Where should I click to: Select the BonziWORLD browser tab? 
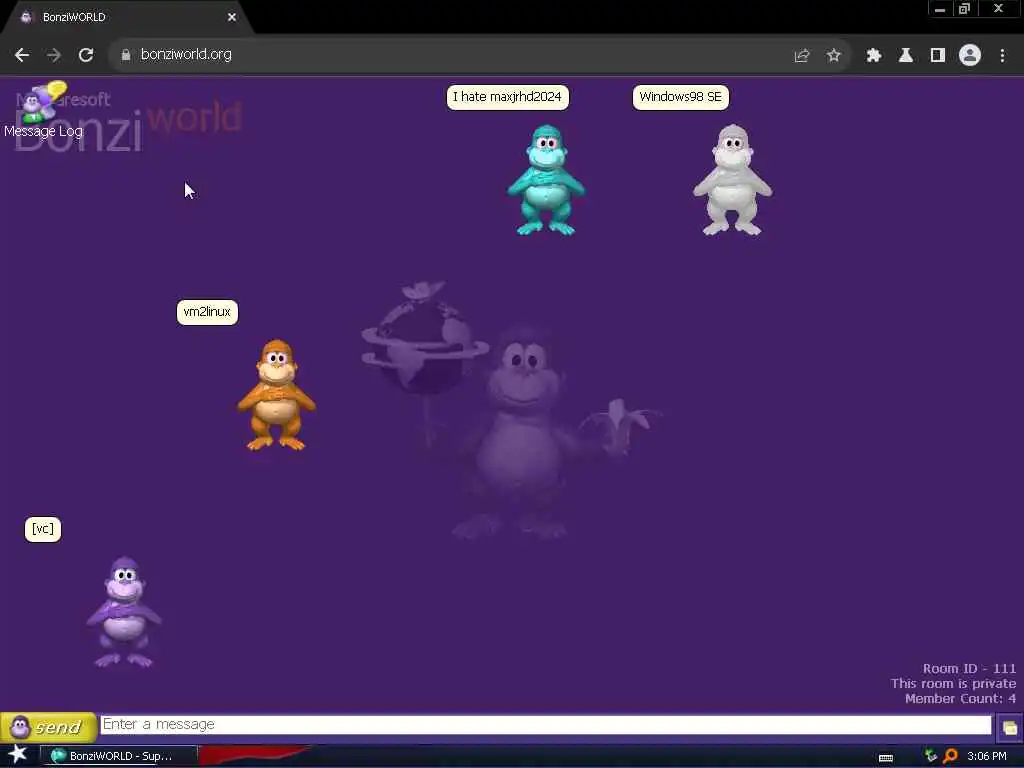pyautogui.click(x=127, y=18)
